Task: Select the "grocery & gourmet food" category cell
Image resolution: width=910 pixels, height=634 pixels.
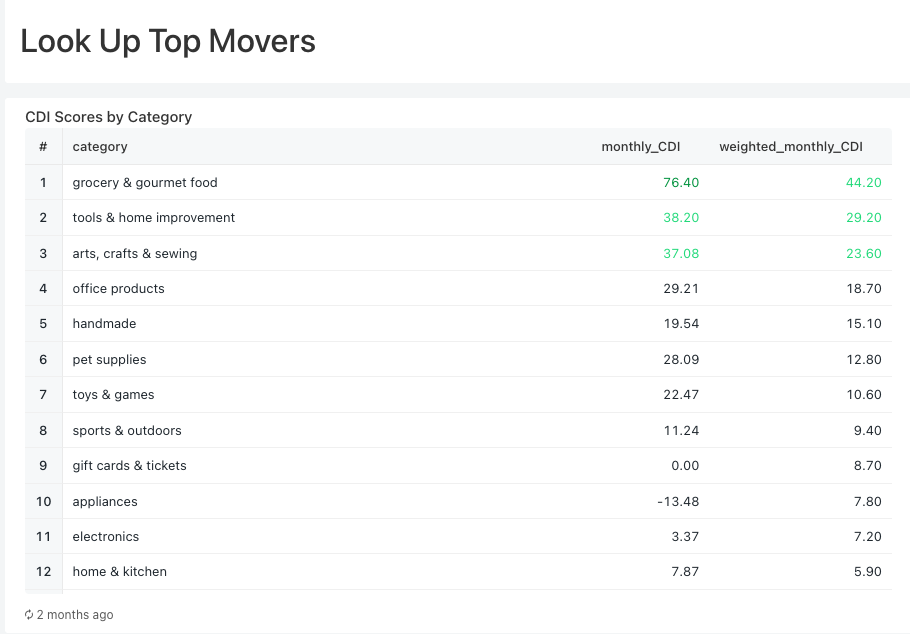Action: point(145,183)
